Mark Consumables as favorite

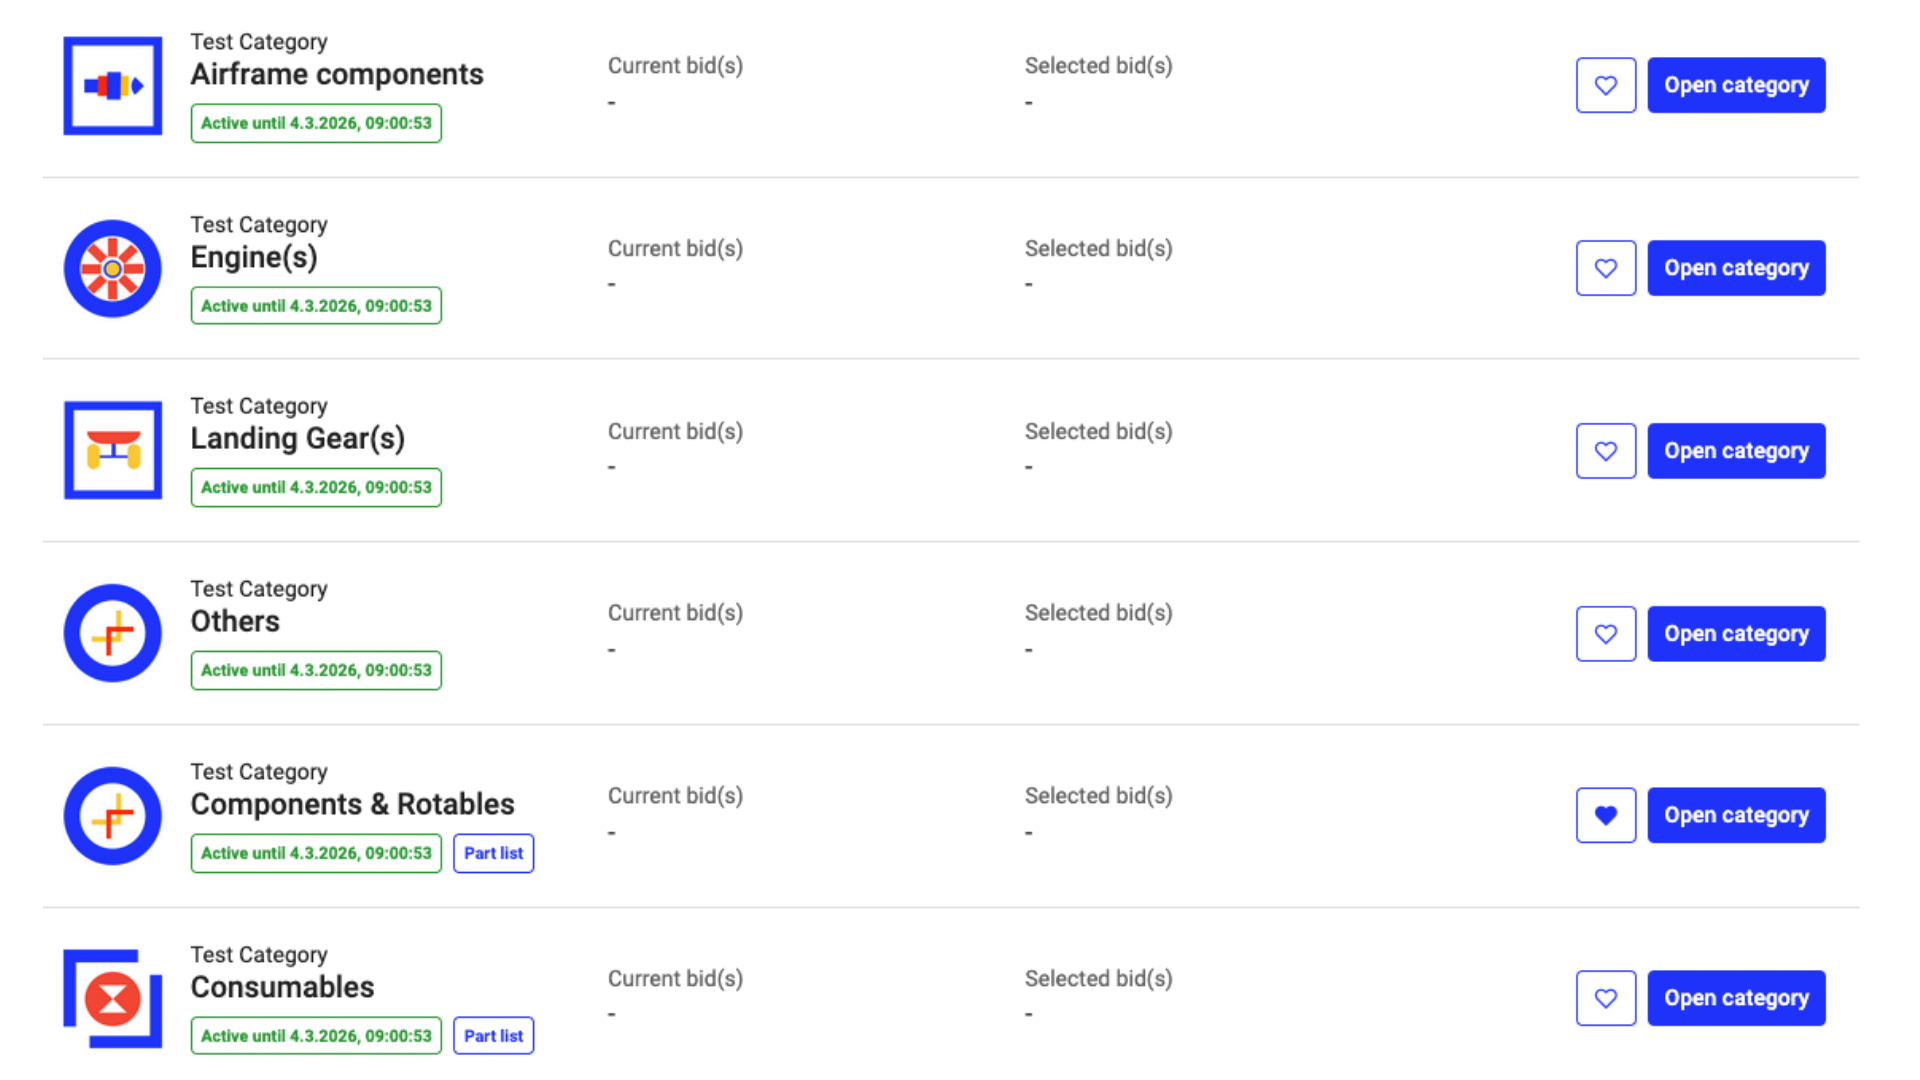(1605, 998)
